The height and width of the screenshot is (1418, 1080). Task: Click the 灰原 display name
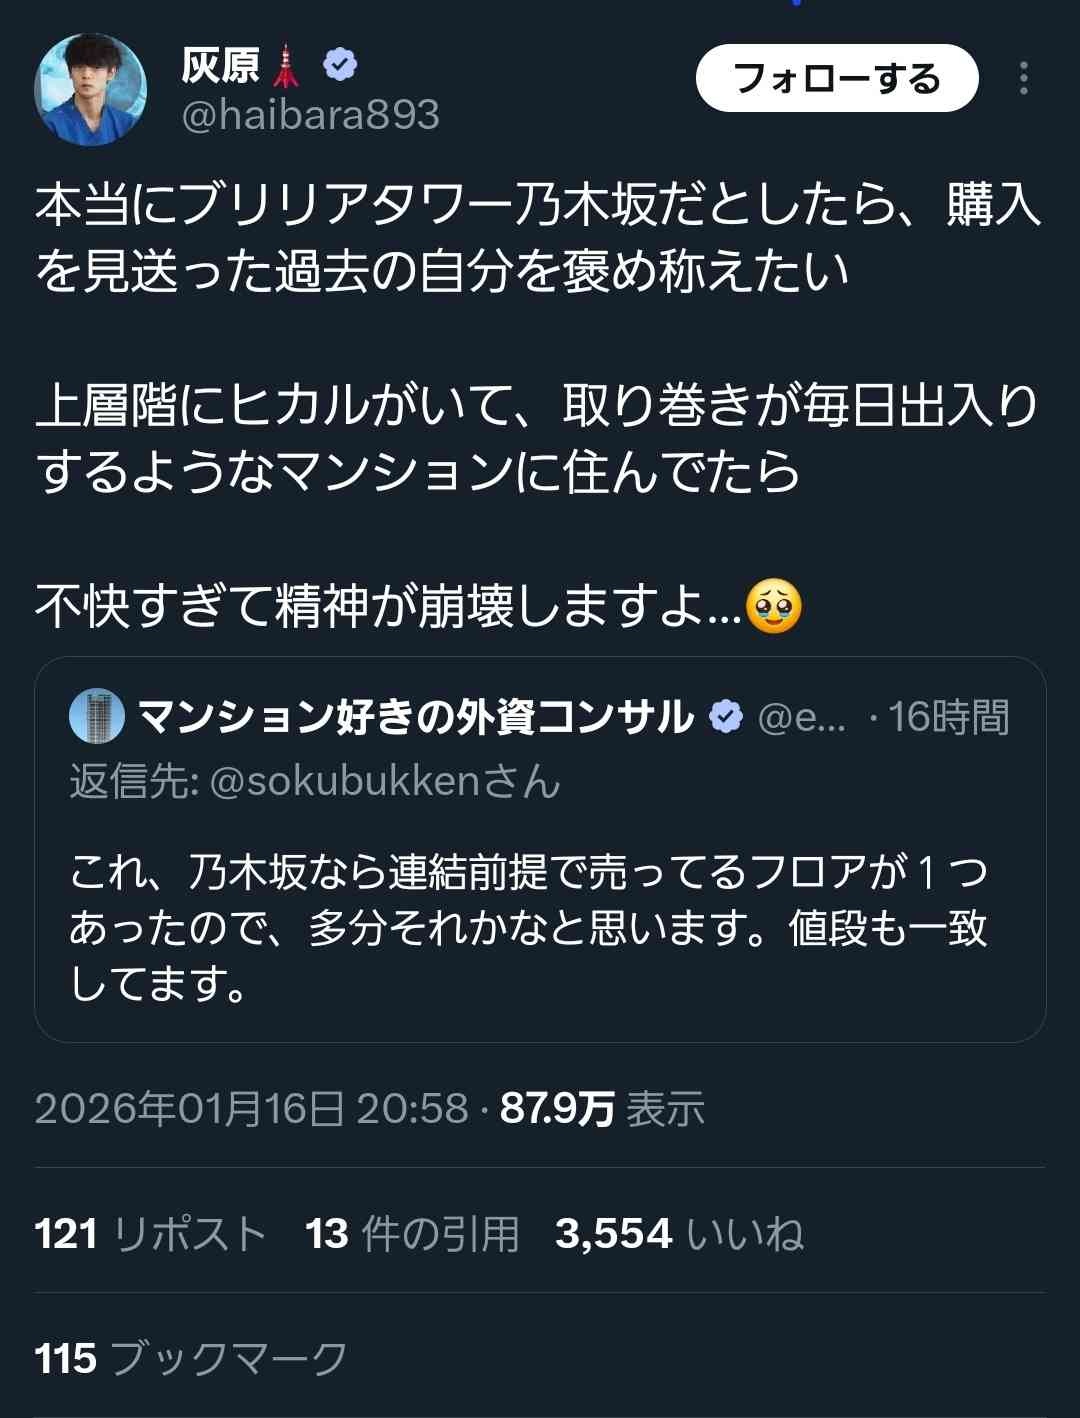click(220, 66)
